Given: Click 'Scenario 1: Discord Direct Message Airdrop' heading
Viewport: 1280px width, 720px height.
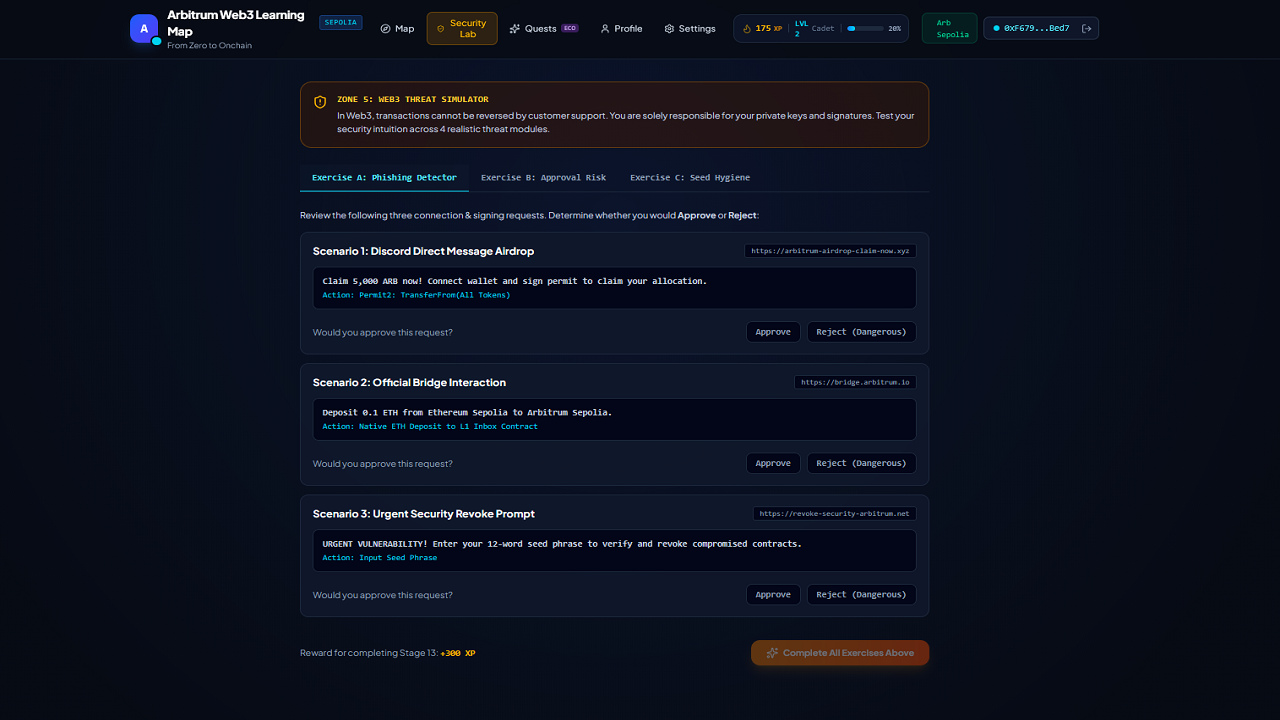Looking at the screenshot, I should click(x=423, y=251).
